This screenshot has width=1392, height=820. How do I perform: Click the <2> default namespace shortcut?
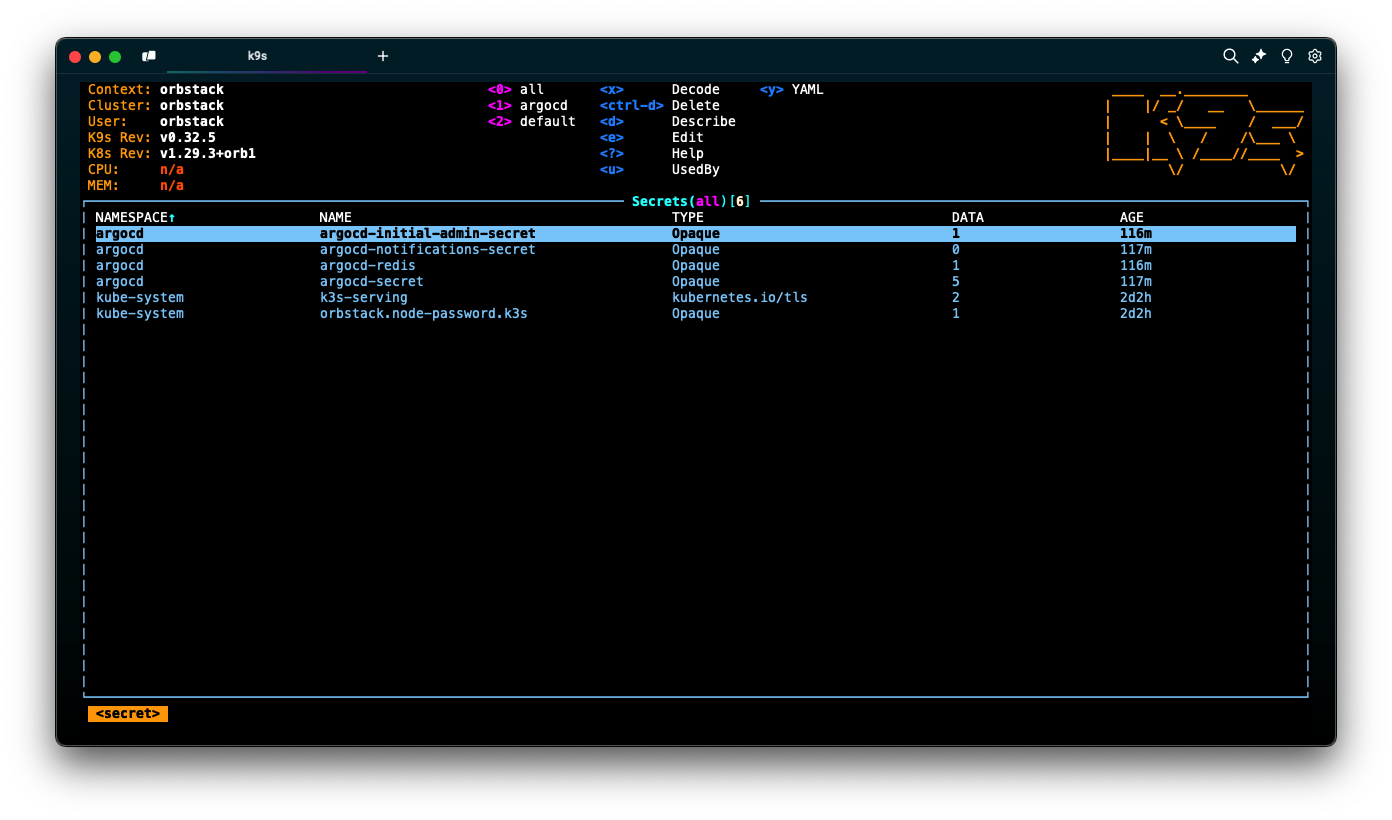(x=532, y=121)
